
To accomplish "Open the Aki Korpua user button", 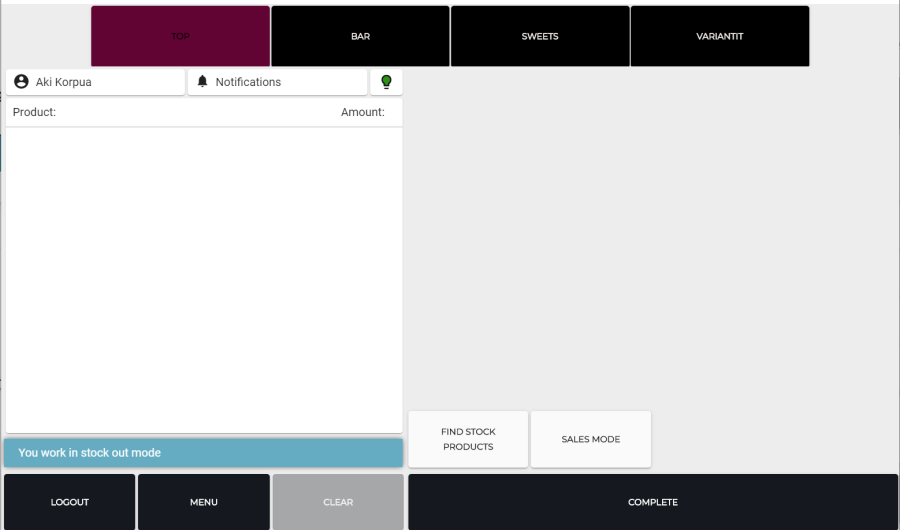I will point(95,82).
